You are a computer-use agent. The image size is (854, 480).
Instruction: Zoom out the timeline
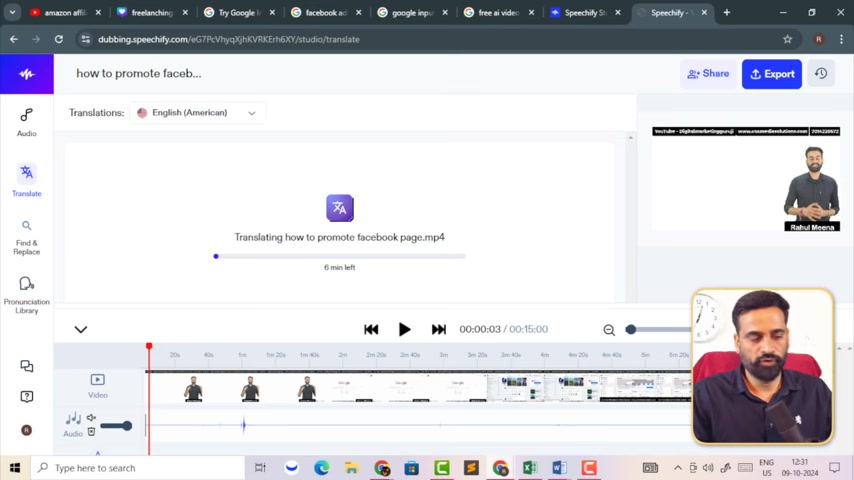click(x=609, y=330)
